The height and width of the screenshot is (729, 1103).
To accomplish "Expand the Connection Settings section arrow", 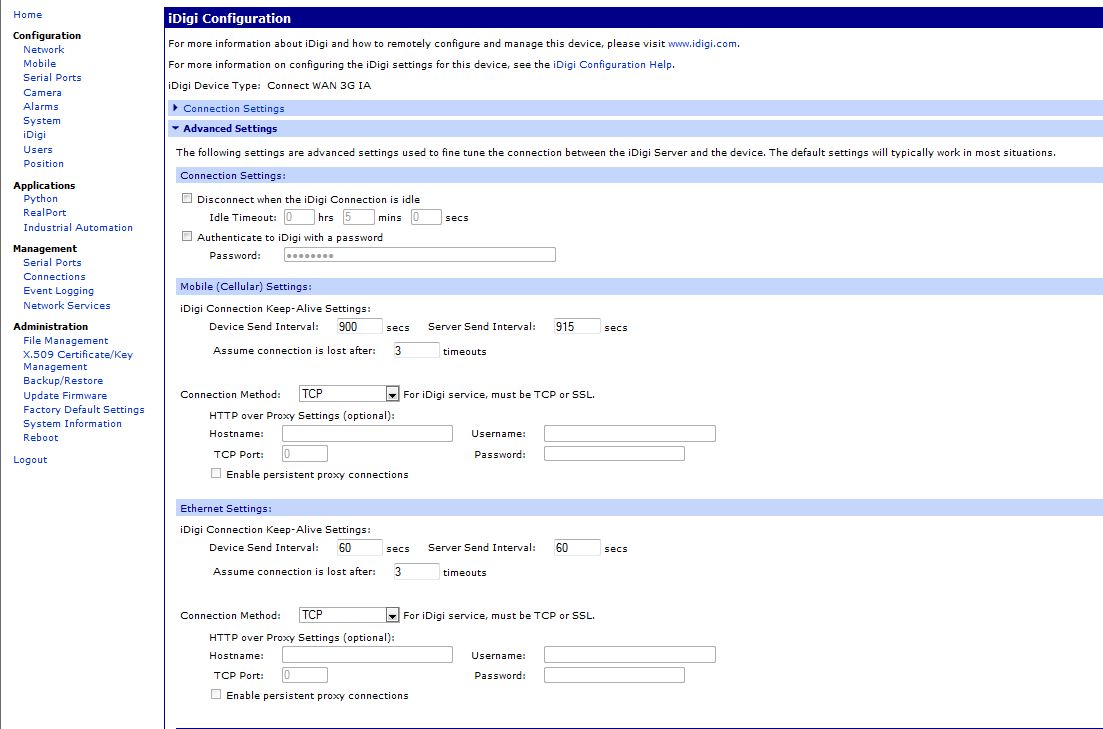I will 176,108.
